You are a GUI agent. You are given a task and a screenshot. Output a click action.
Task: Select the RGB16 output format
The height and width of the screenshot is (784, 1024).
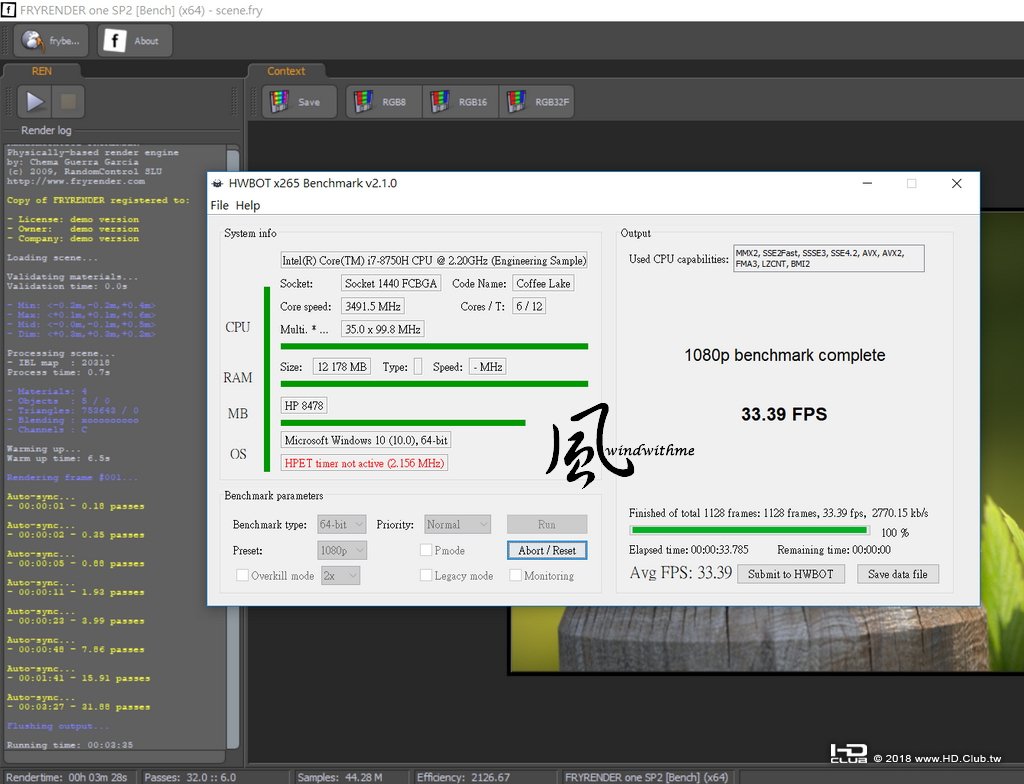tap(460, 102)
